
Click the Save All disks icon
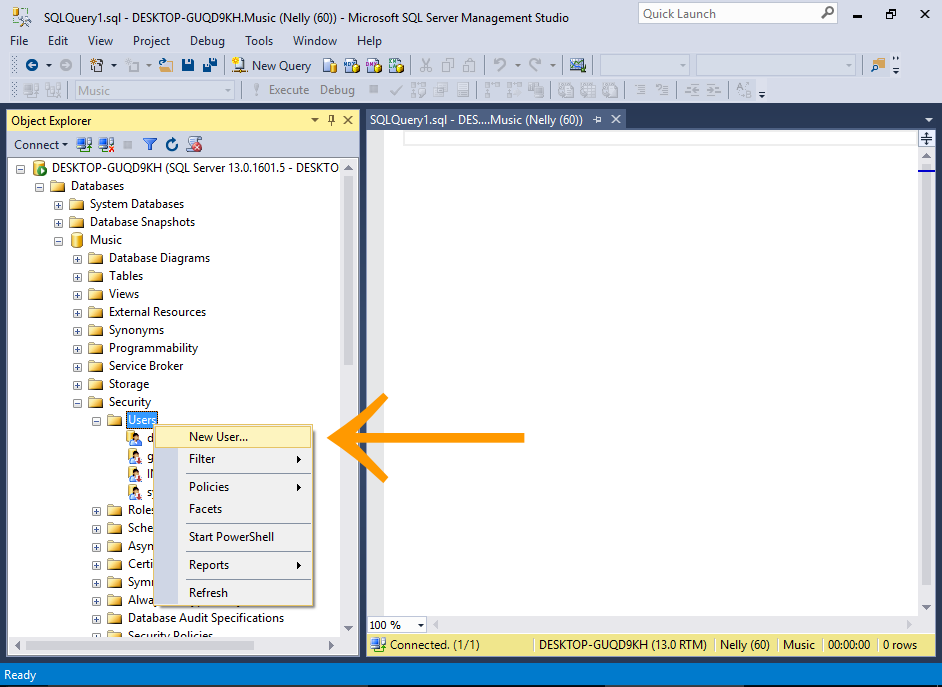tap(210, 65)
